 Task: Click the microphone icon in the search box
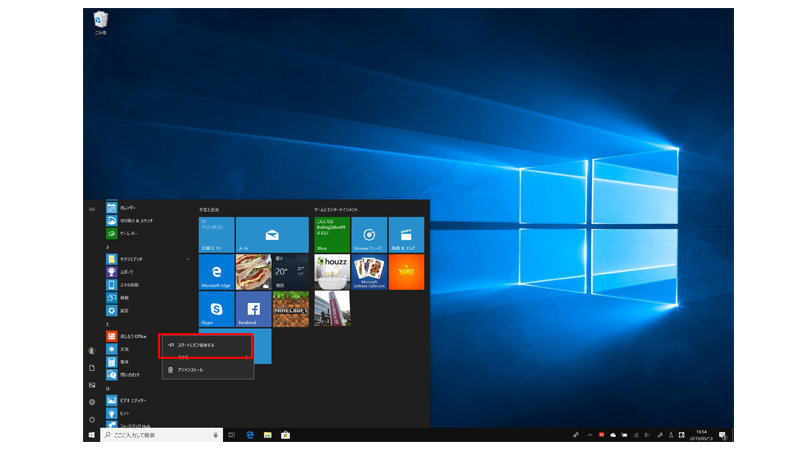(x=216, y=435)
